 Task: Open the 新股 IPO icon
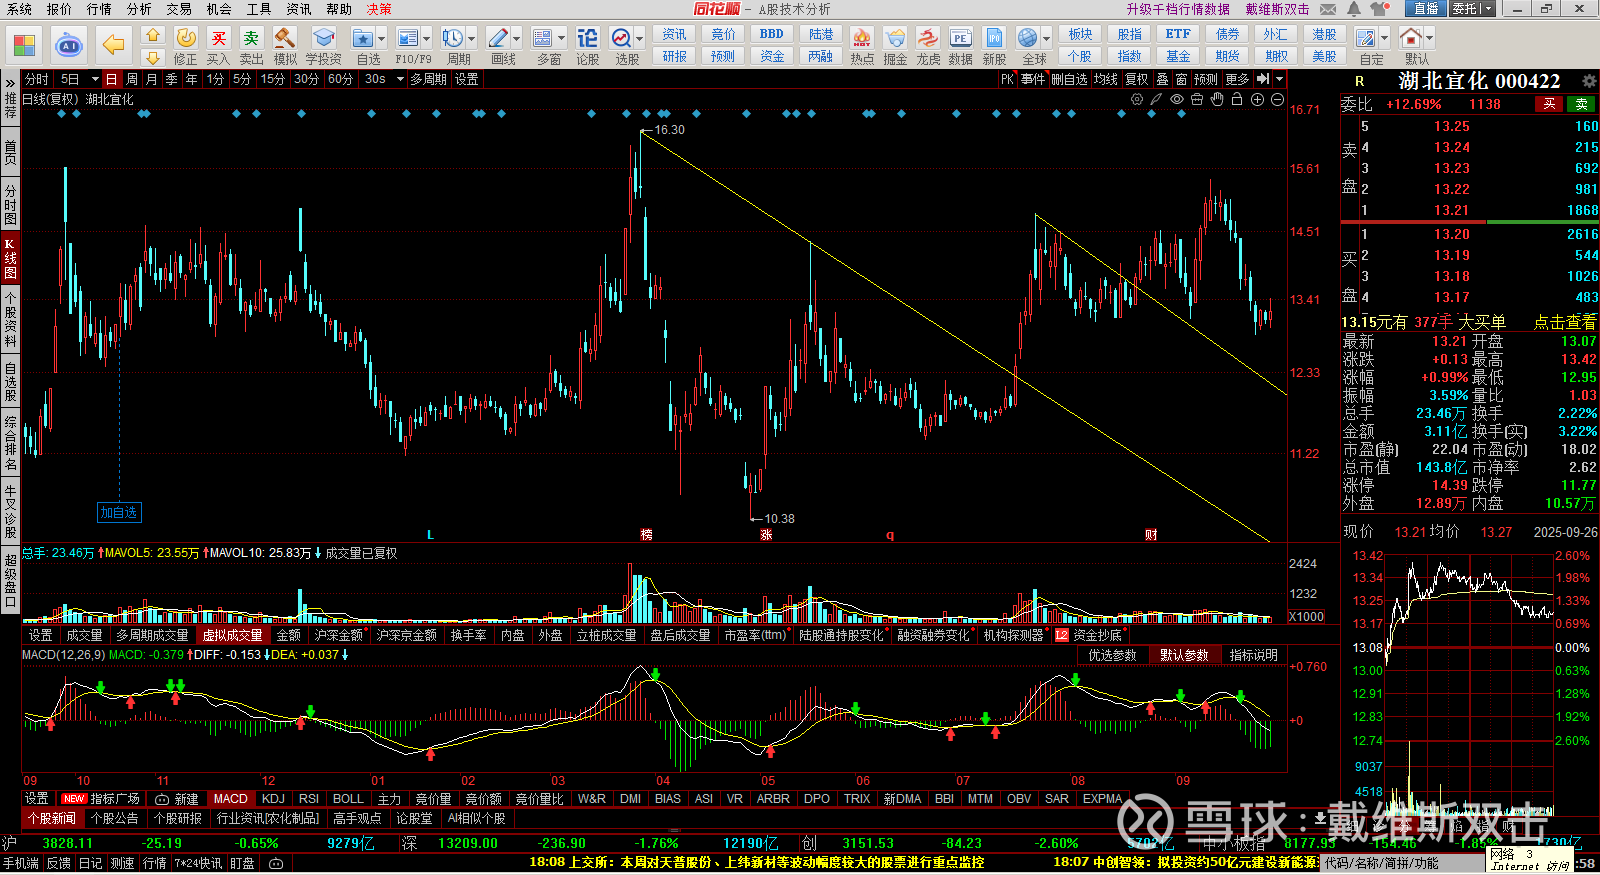pyautogui.click(x=994, y=38)
